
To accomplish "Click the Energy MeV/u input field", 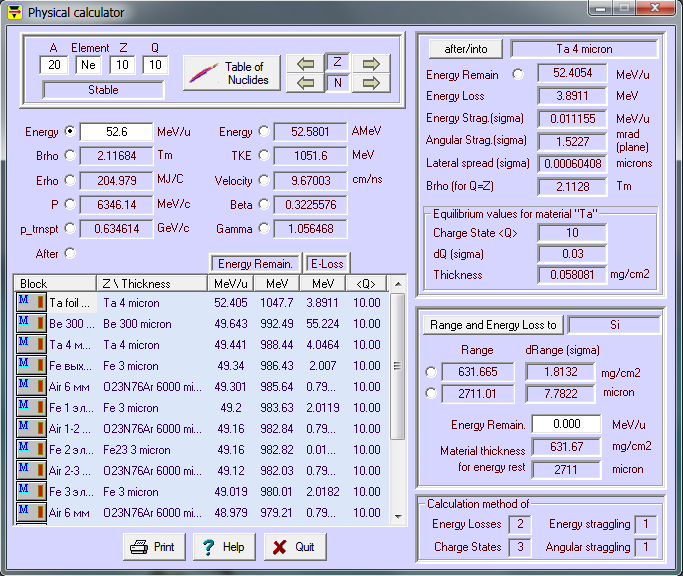I will [x=115, y=132].
